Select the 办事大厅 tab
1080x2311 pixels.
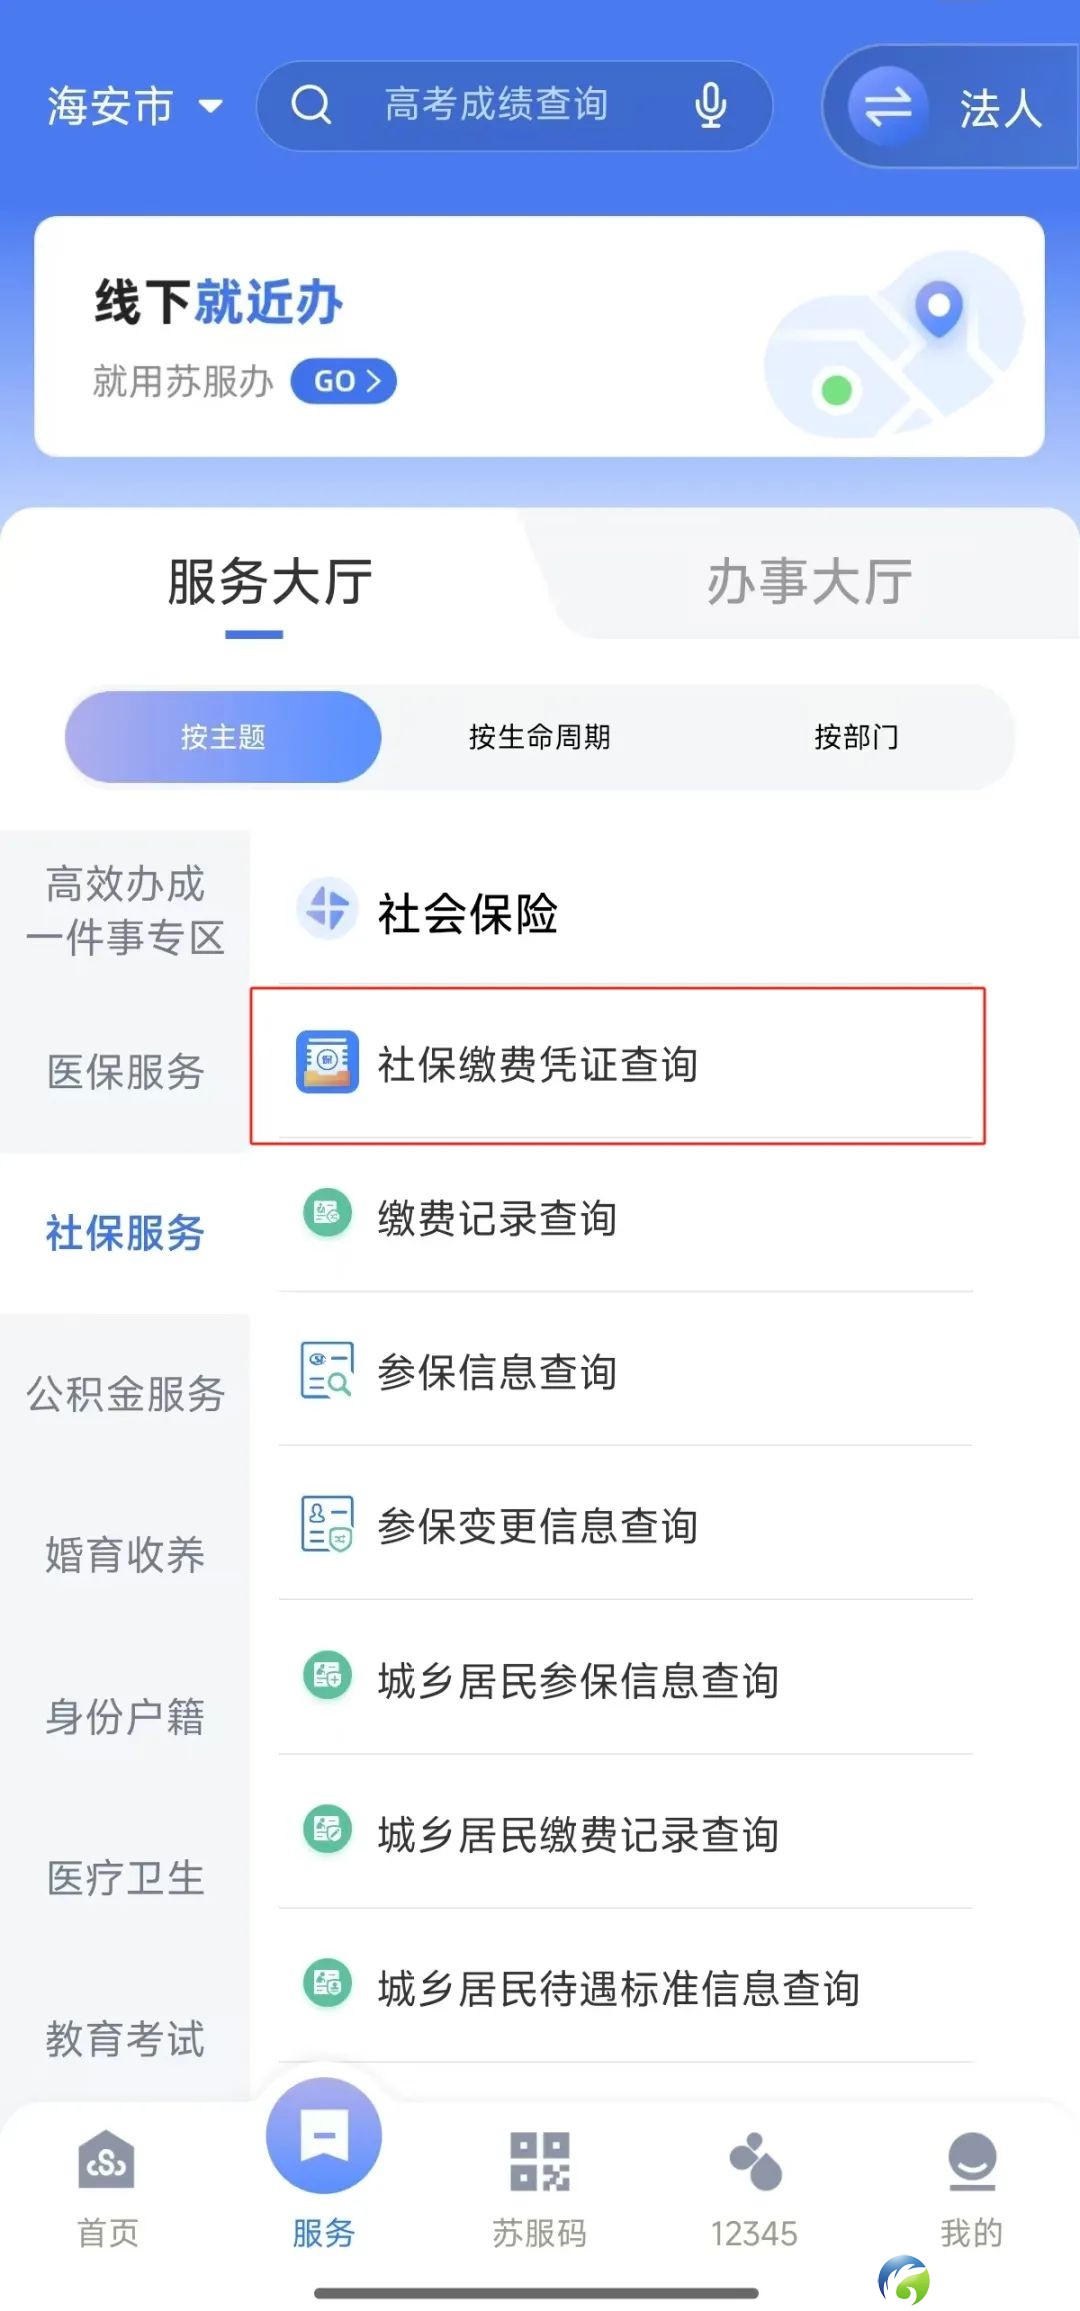click(809, 581)
